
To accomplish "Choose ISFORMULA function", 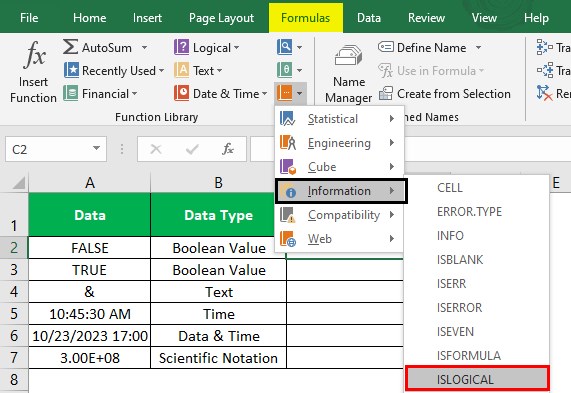I will [x=477, y=355].
